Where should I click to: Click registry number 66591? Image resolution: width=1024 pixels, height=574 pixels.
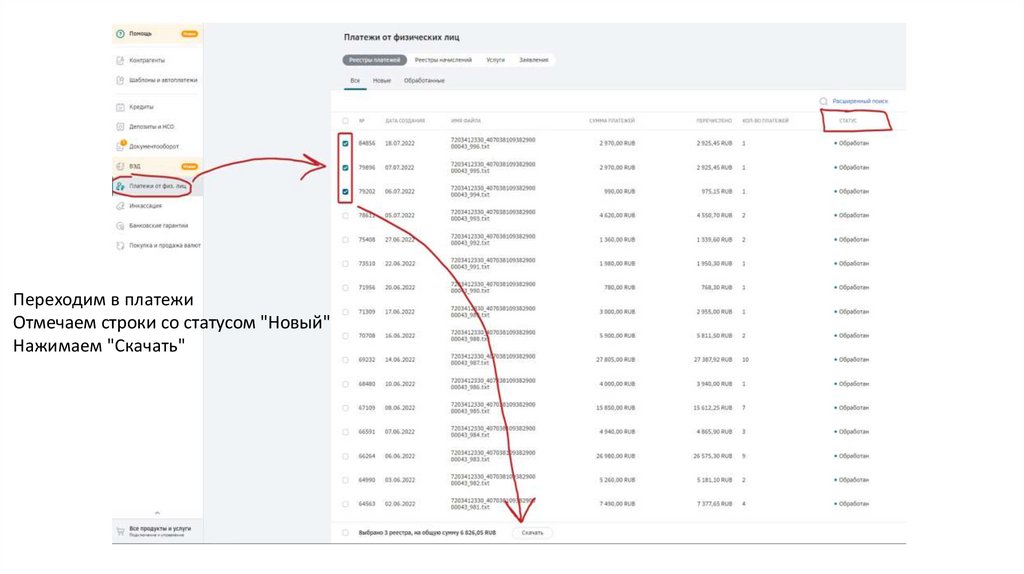click(x=367, y=432)
